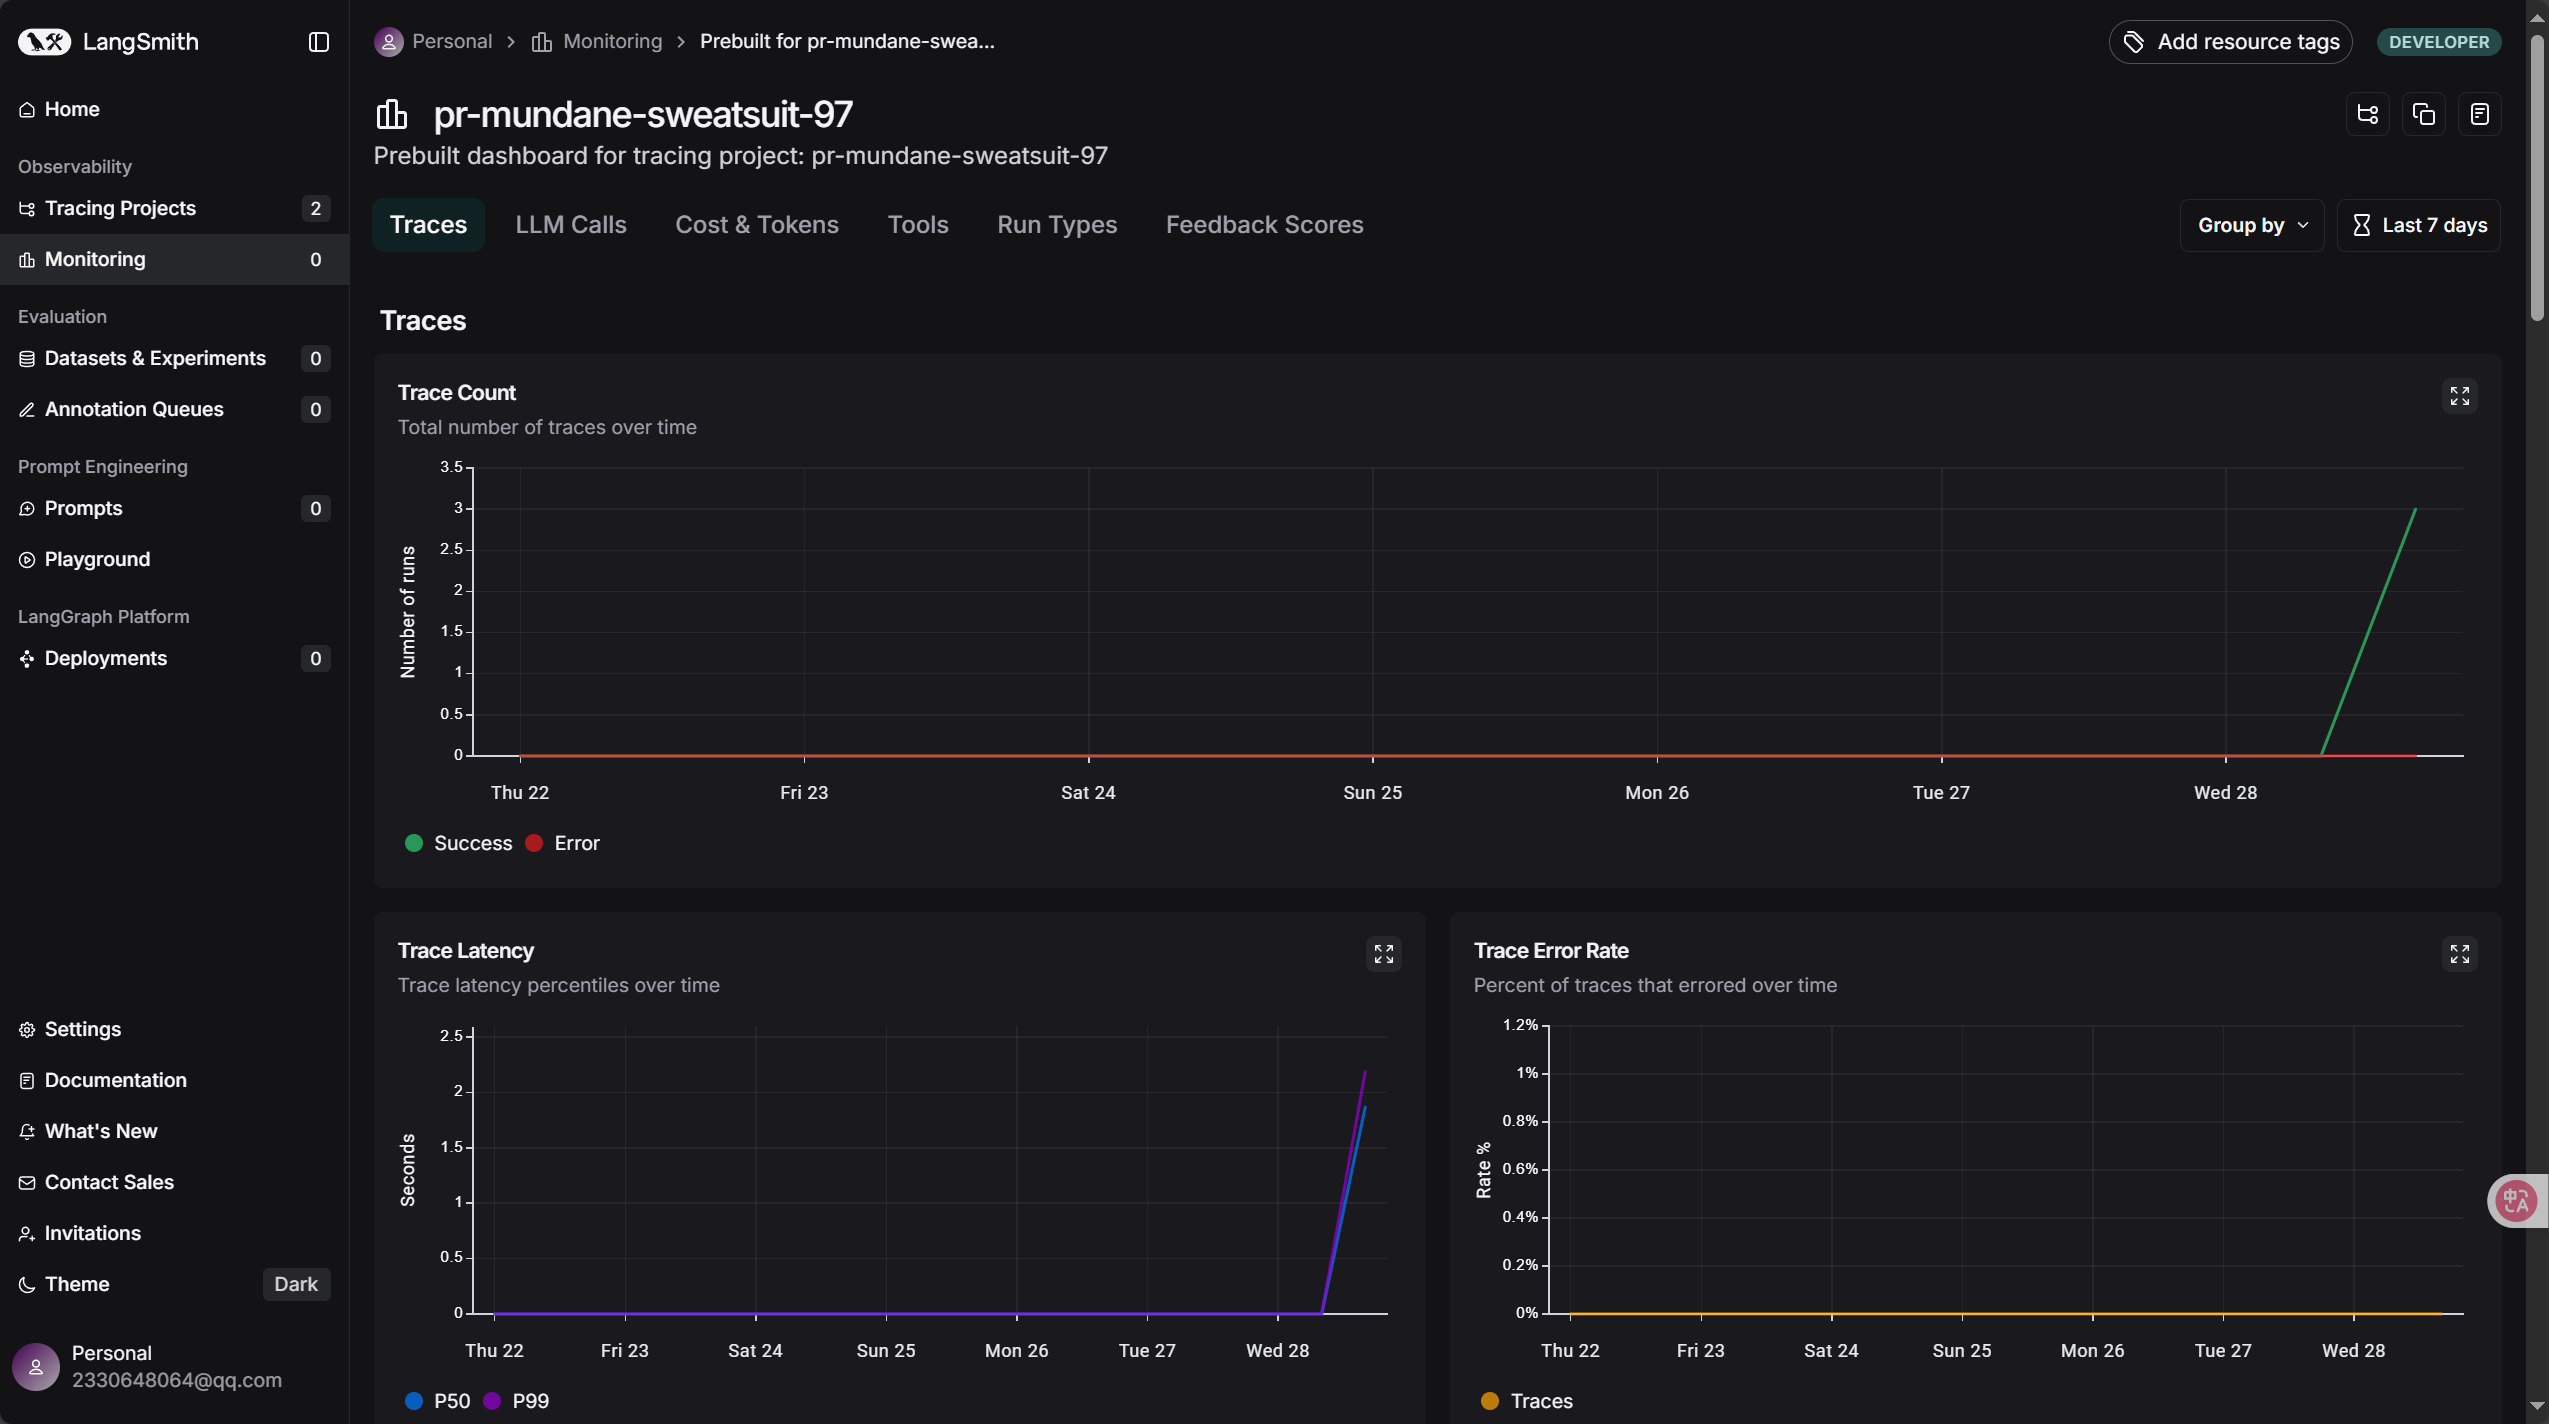Toggle the Success series in Trace Count legend
The height and width of the screenshot is (1424, 2549).
[458, 843]
